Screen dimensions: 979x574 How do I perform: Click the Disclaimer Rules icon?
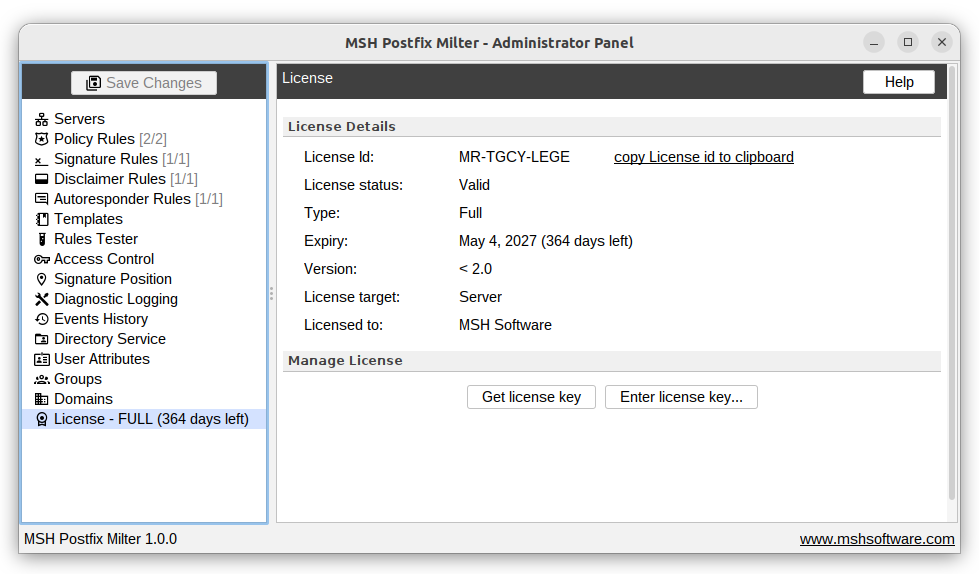[x=41, y=179]
